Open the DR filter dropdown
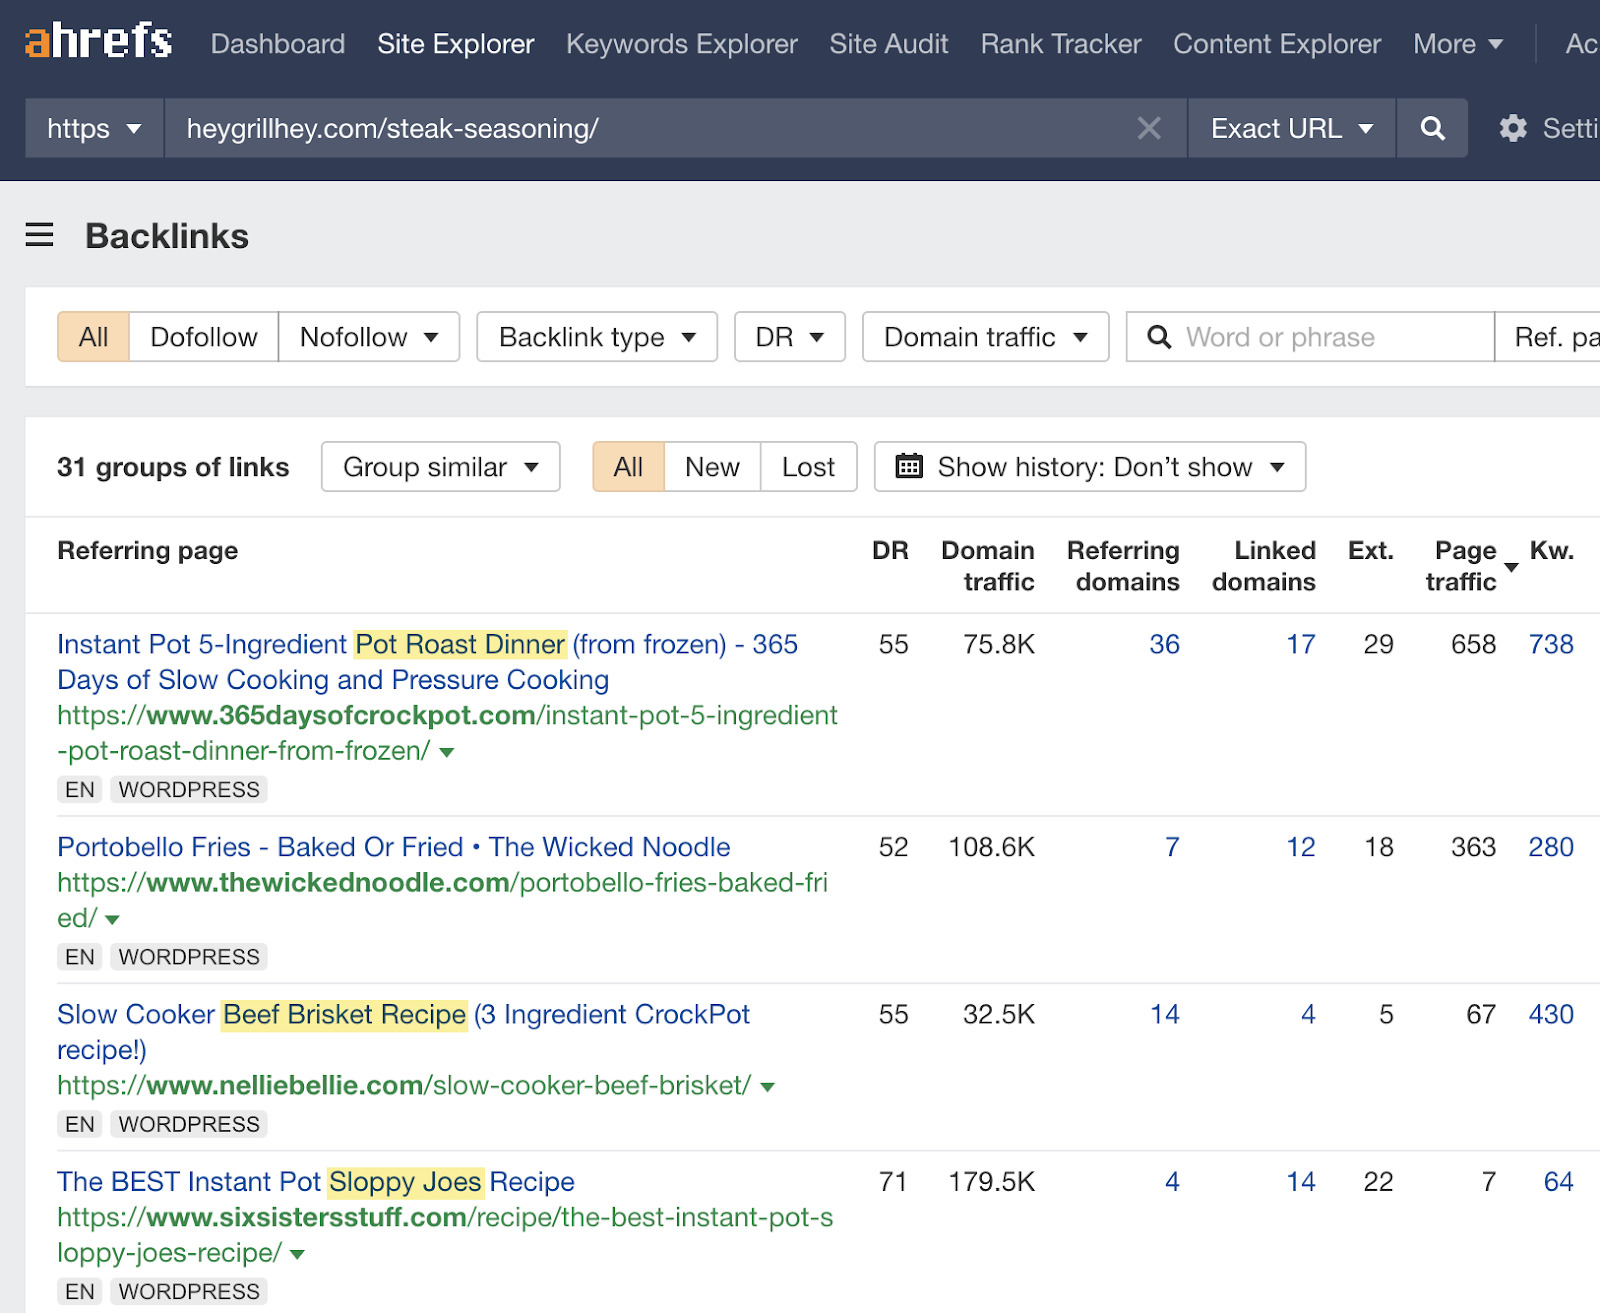1600x1313 pixels. 789,337
